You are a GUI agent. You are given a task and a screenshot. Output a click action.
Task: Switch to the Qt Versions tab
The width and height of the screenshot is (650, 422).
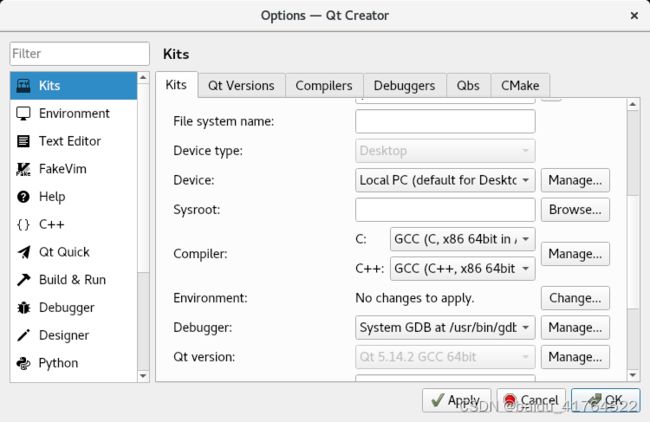(241, 85)
